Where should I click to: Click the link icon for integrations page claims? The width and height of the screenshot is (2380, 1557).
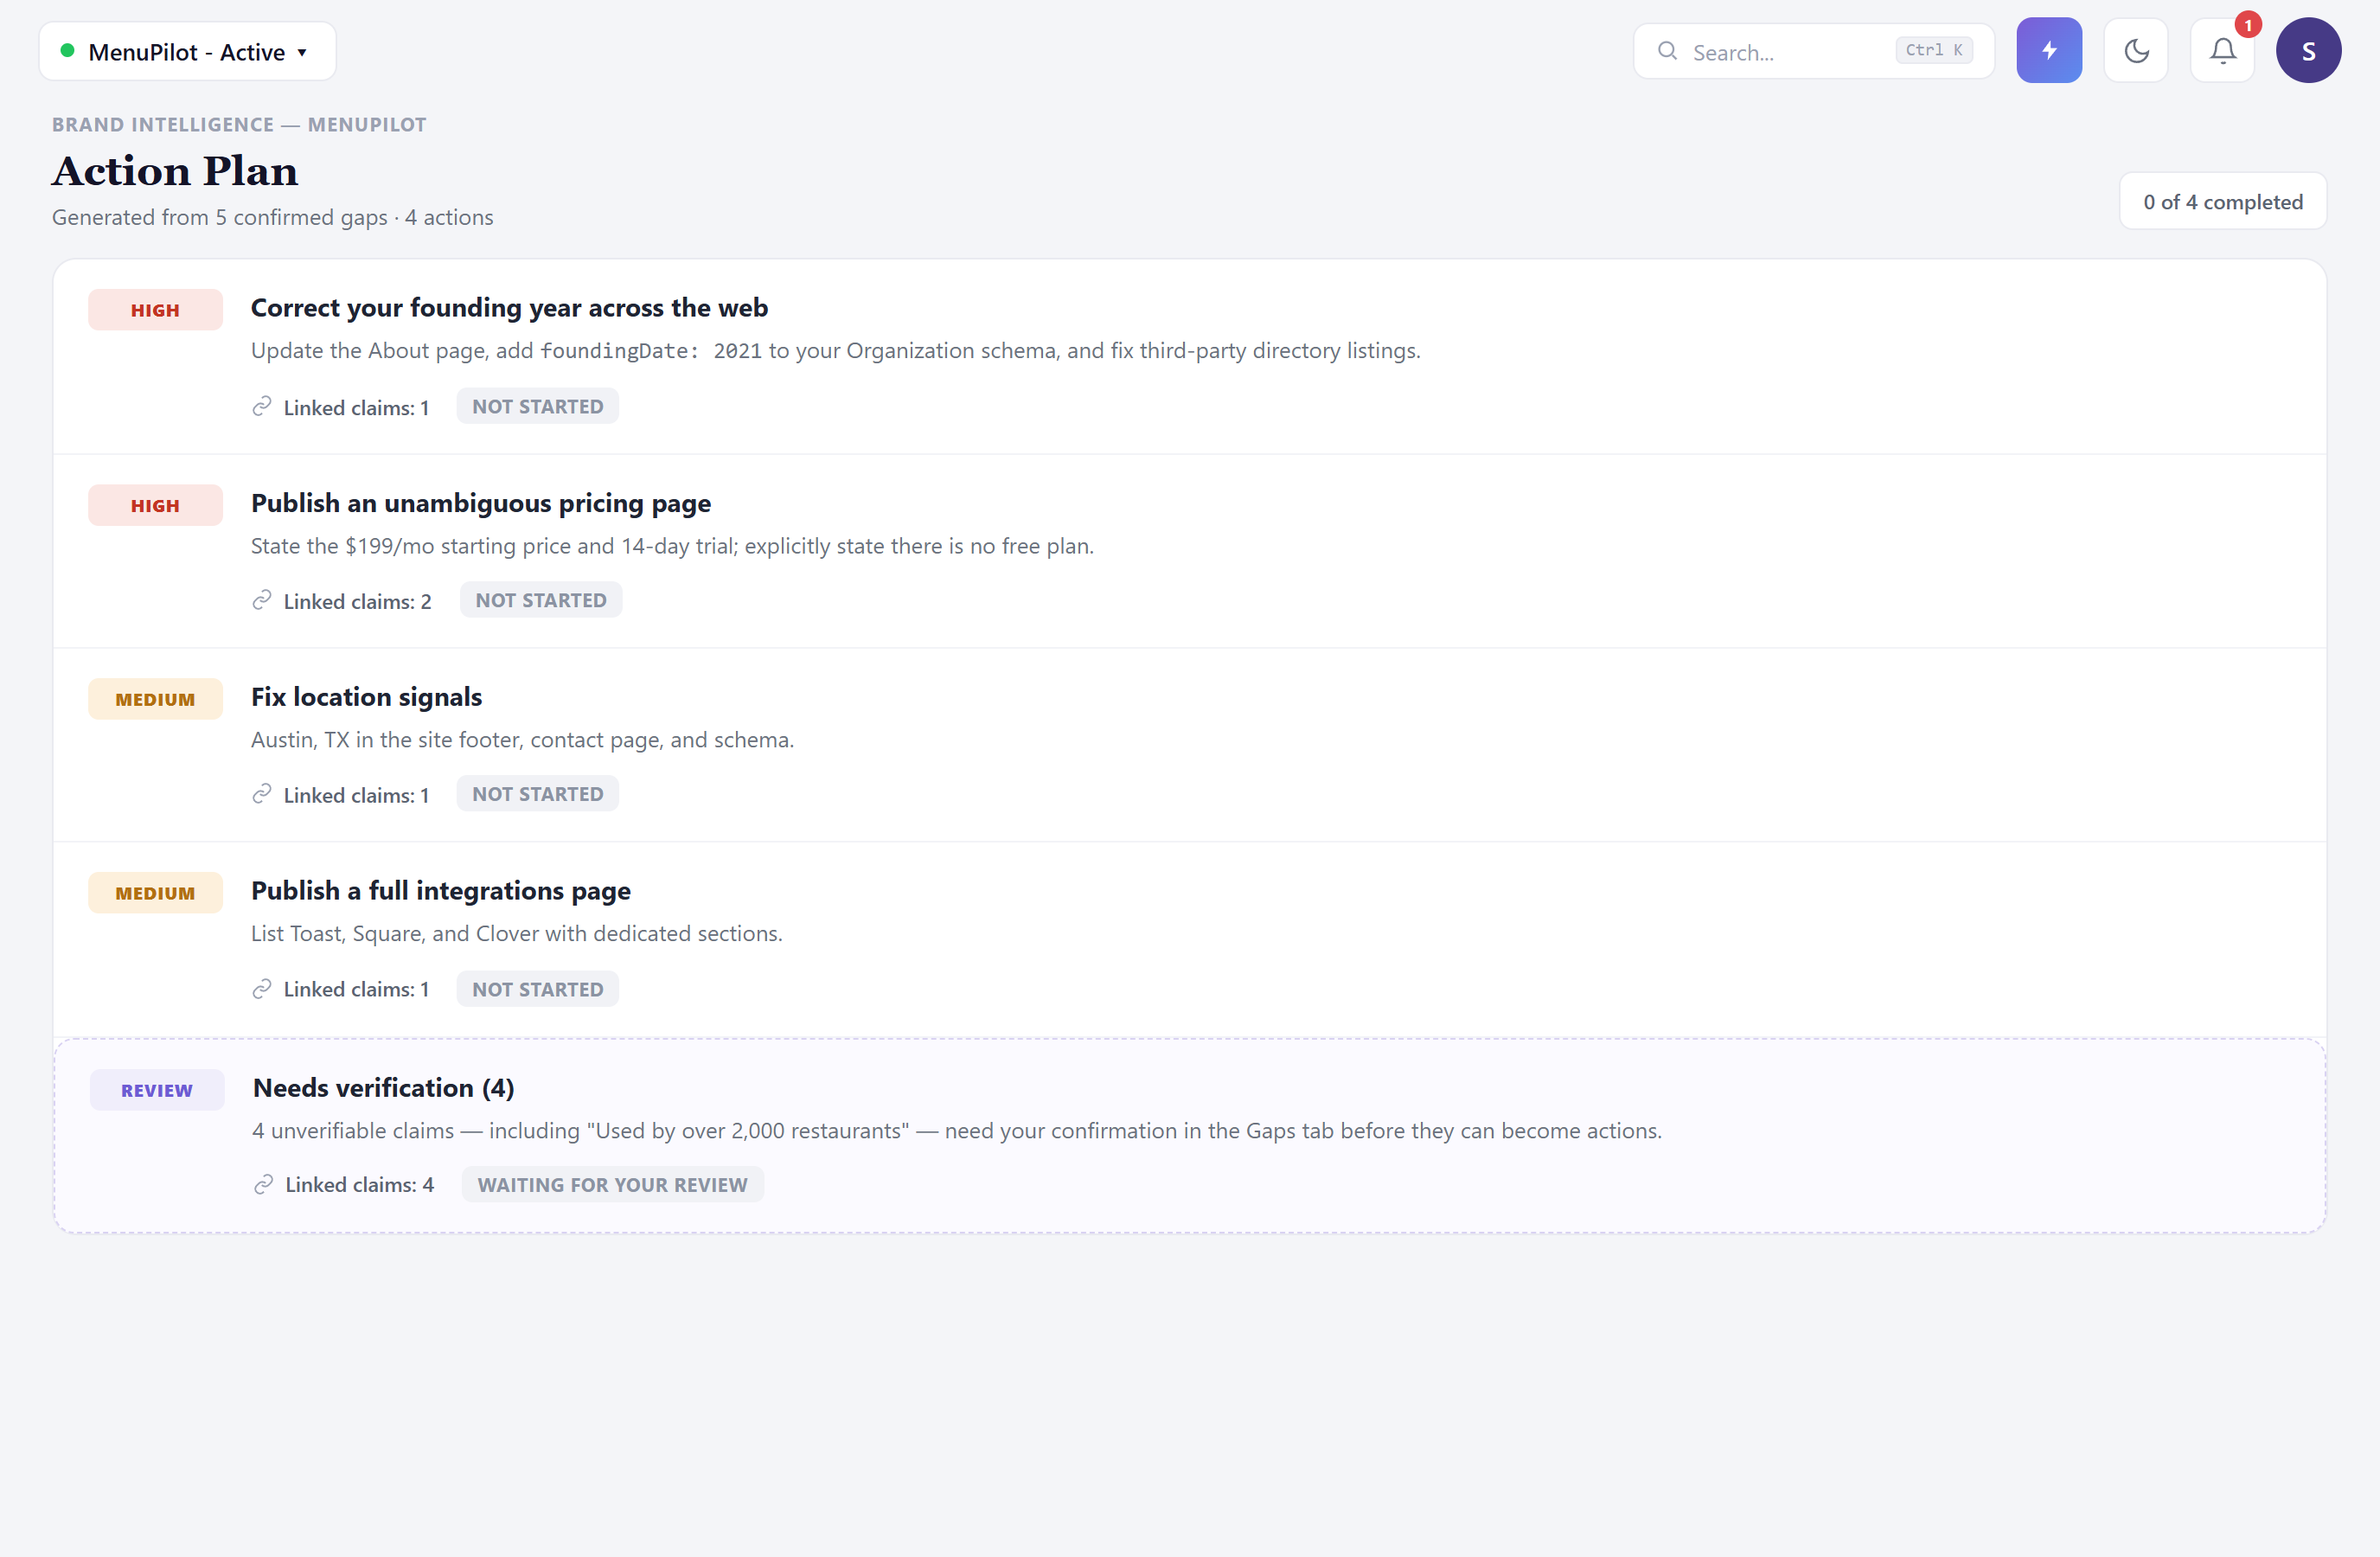[262, 989]
